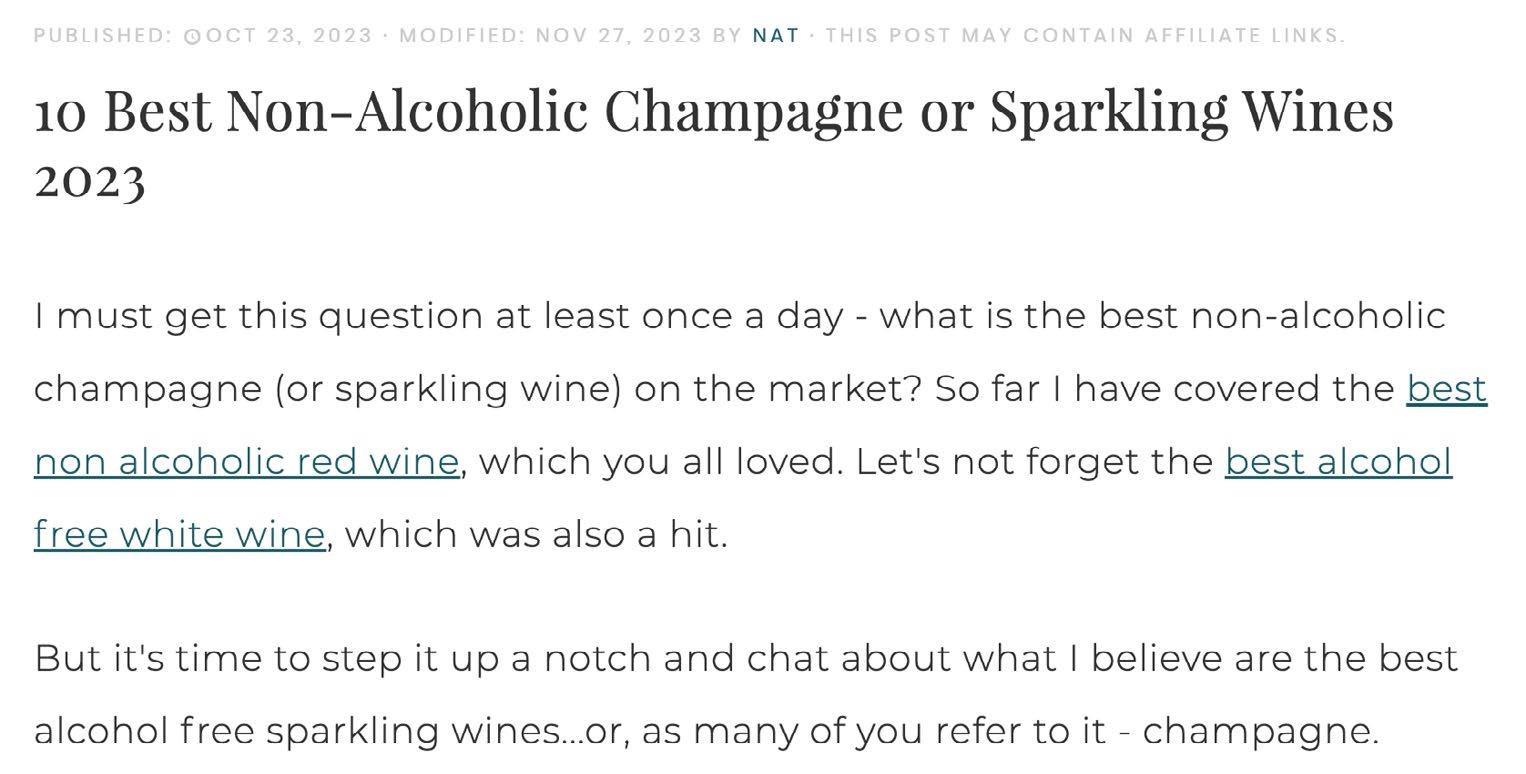Click the 2023 on the title's second line
Screen dimensions: 1526x774
click(x=90, y=180)
